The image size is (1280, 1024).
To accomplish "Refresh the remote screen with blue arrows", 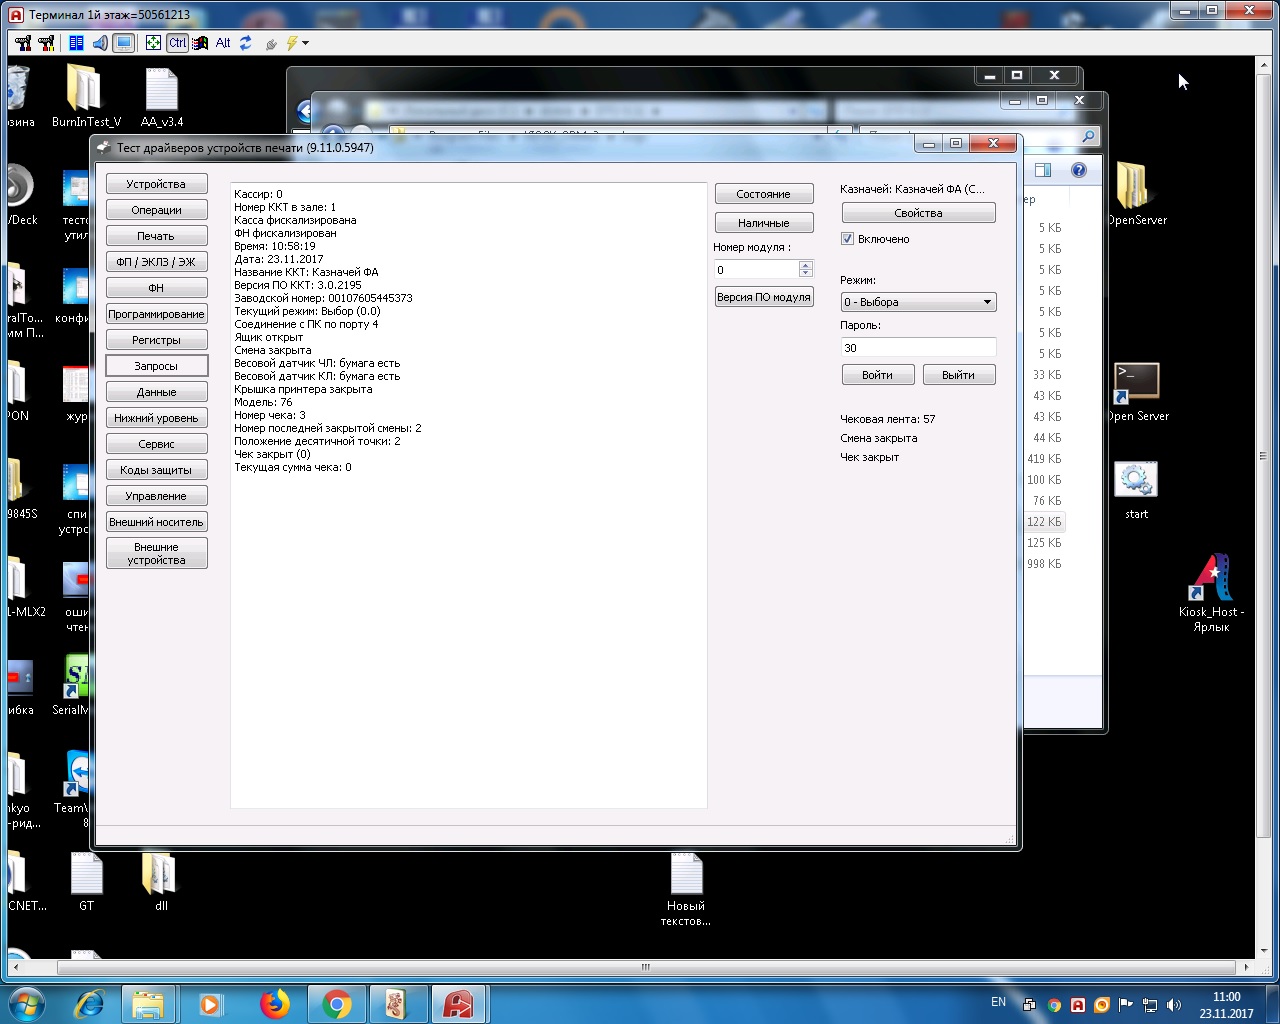I will tap(246, 43).
